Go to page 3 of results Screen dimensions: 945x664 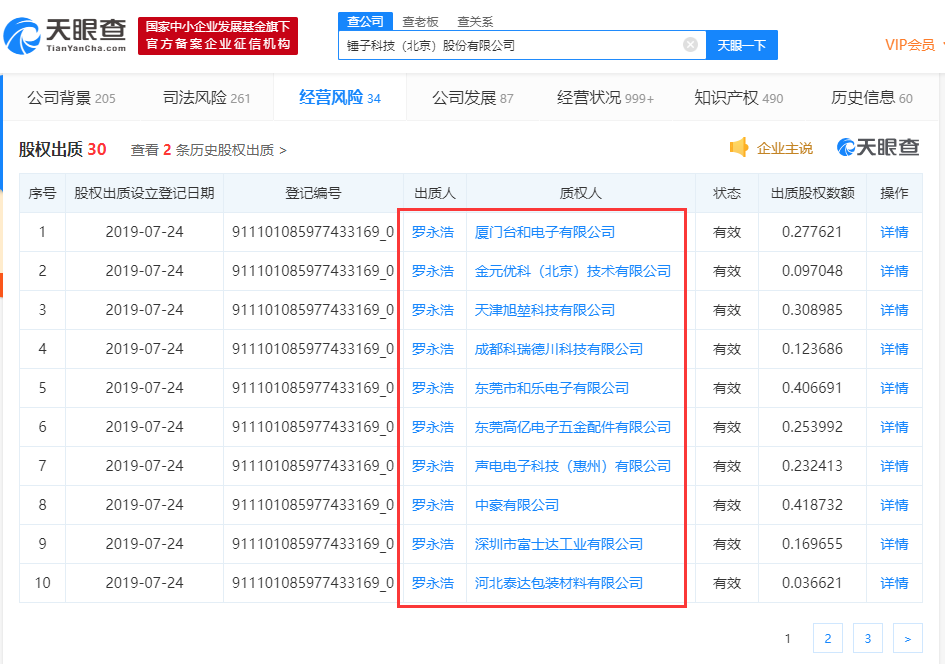pos(867,638)
